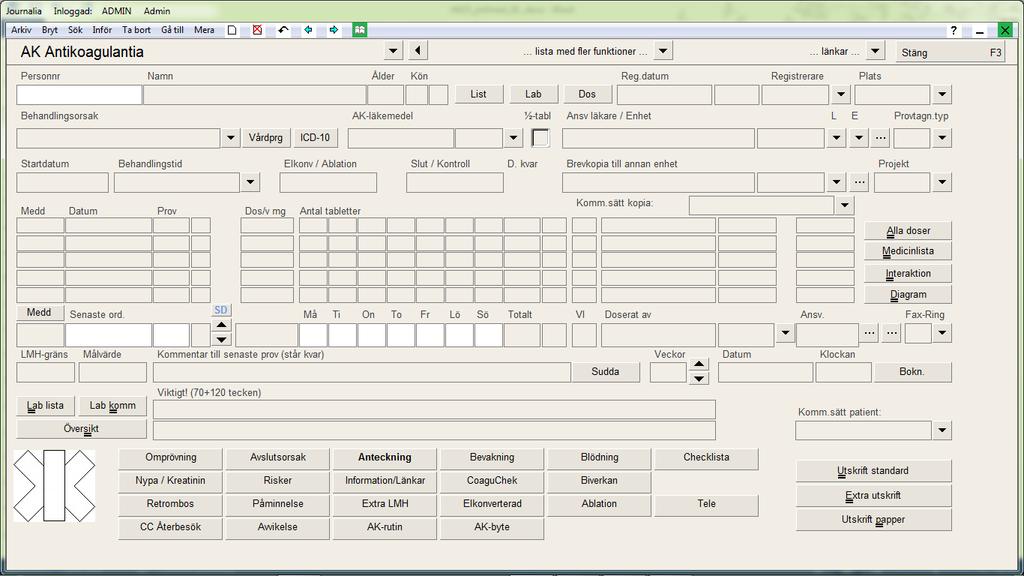Viewport: 1024px width, 576px height.
Task: Decrease Veckor with down arrow
Action: (699, 378)
